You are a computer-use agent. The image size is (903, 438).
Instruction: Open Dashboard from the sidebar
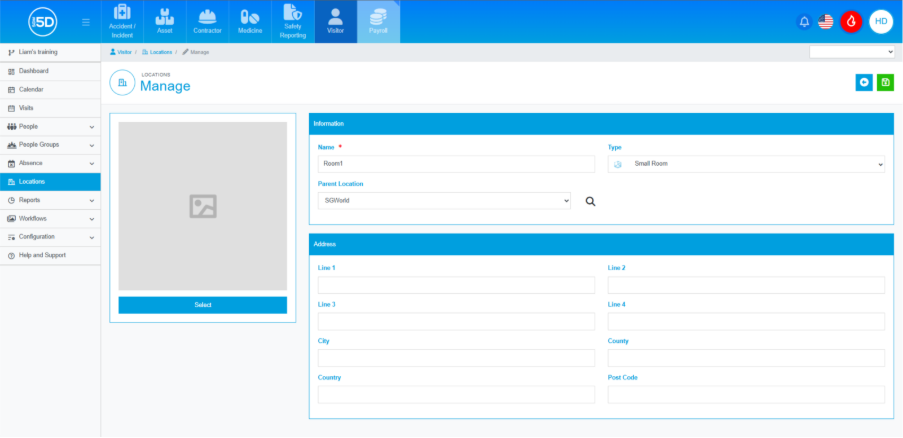coord(33,71)
